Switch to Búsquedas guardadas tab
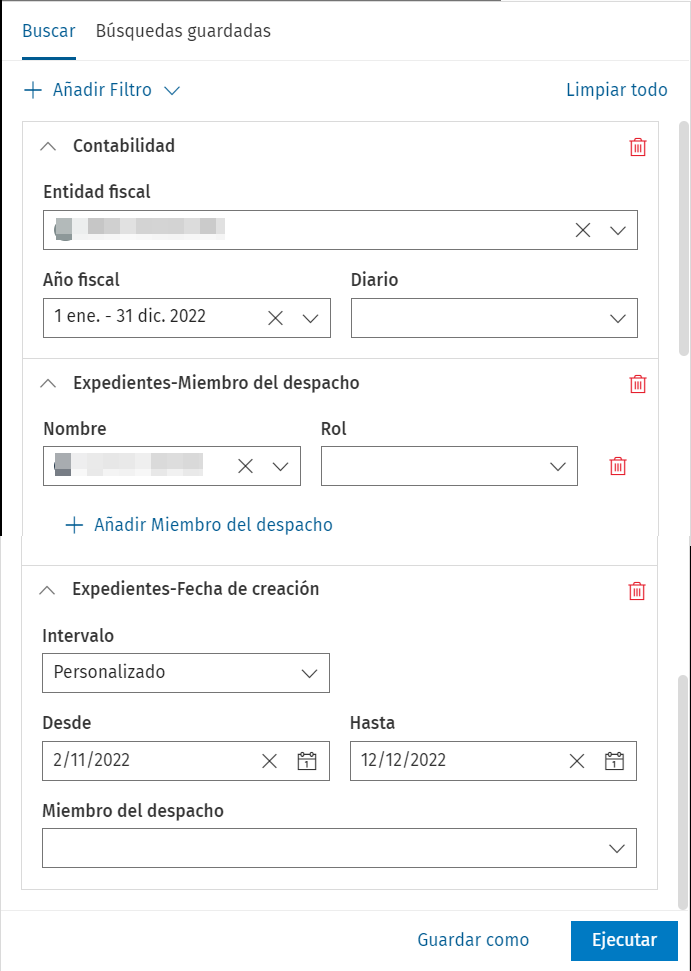 (183, 31)
